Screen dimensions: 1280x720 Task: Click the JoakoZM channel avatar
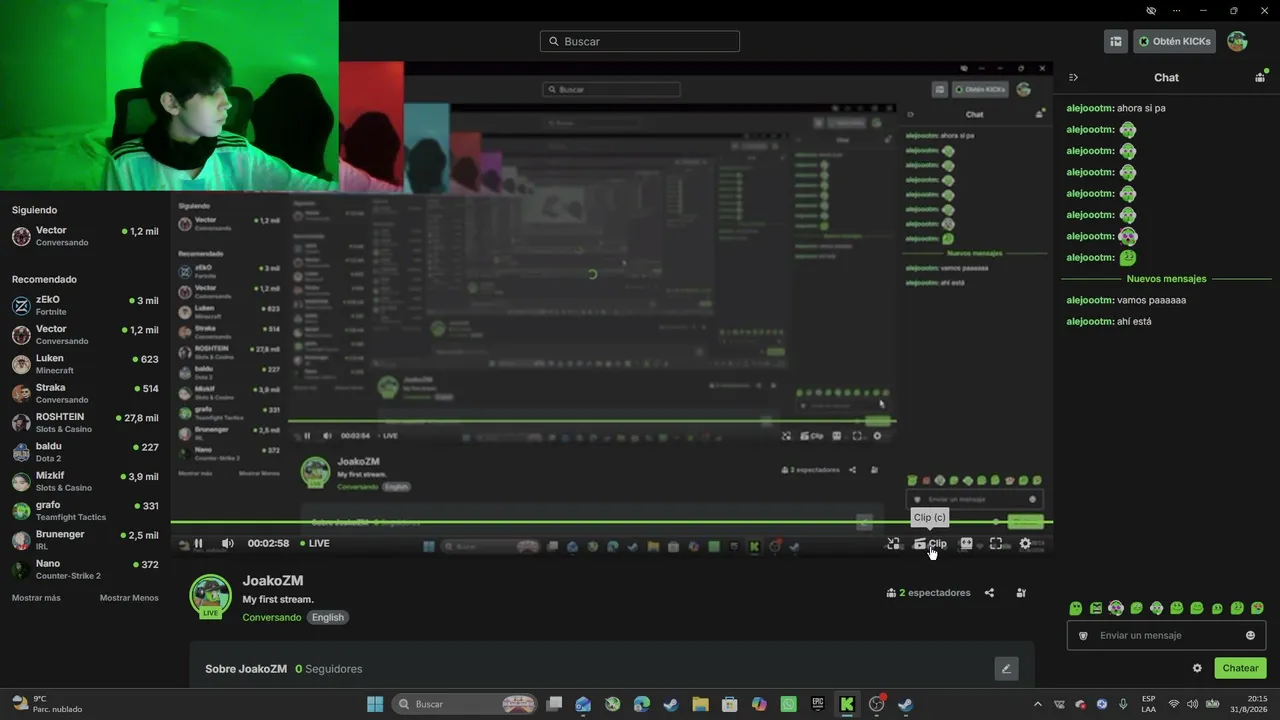point(211,596)
